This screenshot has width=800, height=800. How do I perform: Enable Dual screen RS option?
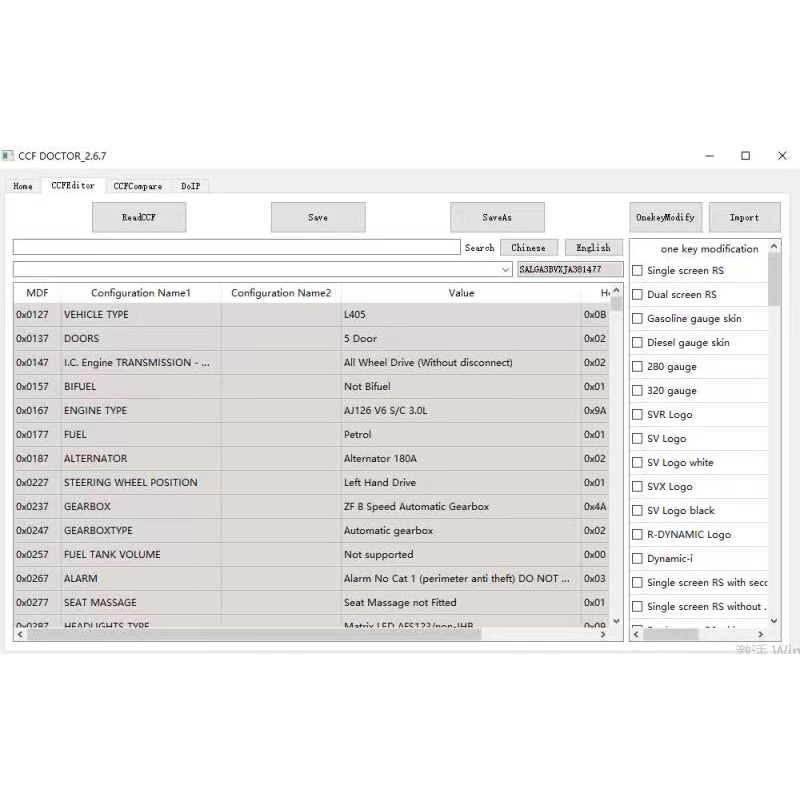(x=637, y=294)
